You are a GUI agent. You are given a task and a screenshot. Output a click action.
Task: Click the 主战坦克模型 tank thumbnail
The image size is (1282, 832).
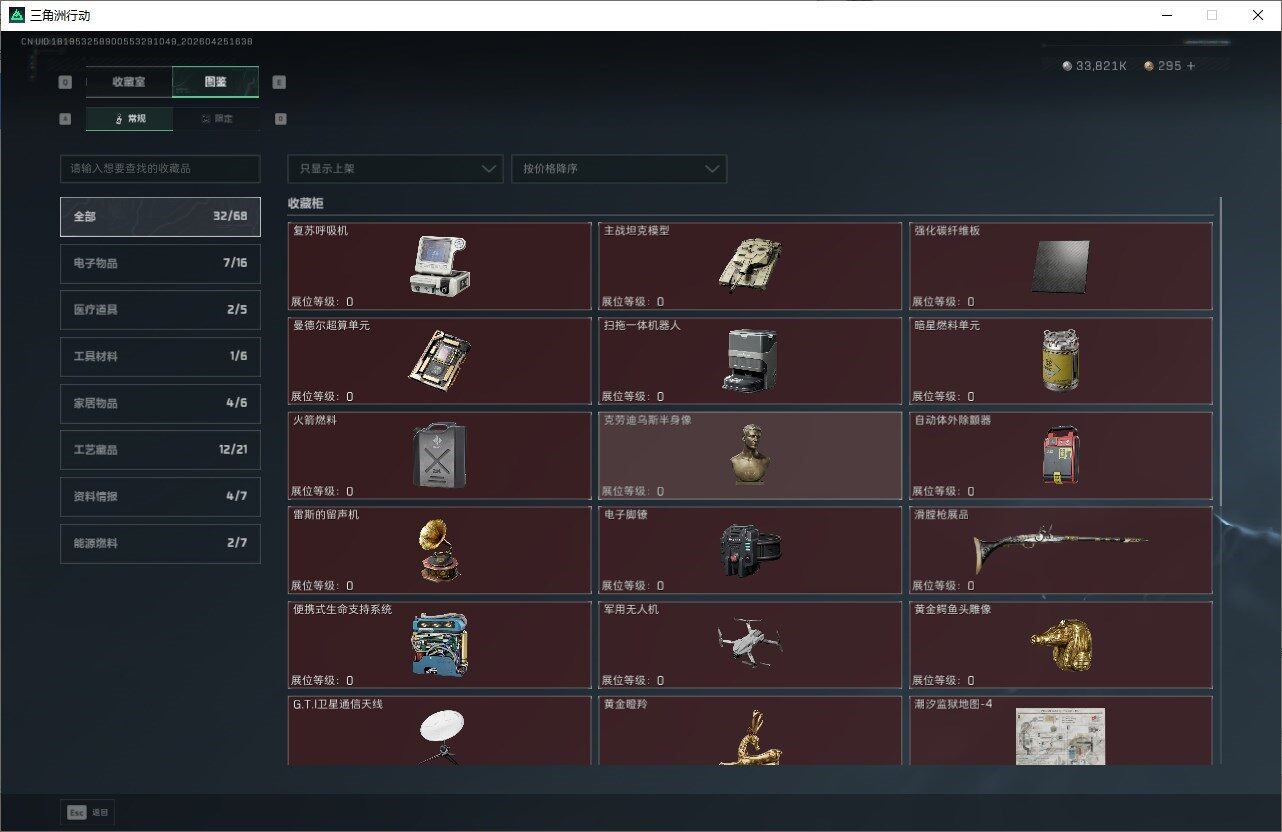click(751, 264)
